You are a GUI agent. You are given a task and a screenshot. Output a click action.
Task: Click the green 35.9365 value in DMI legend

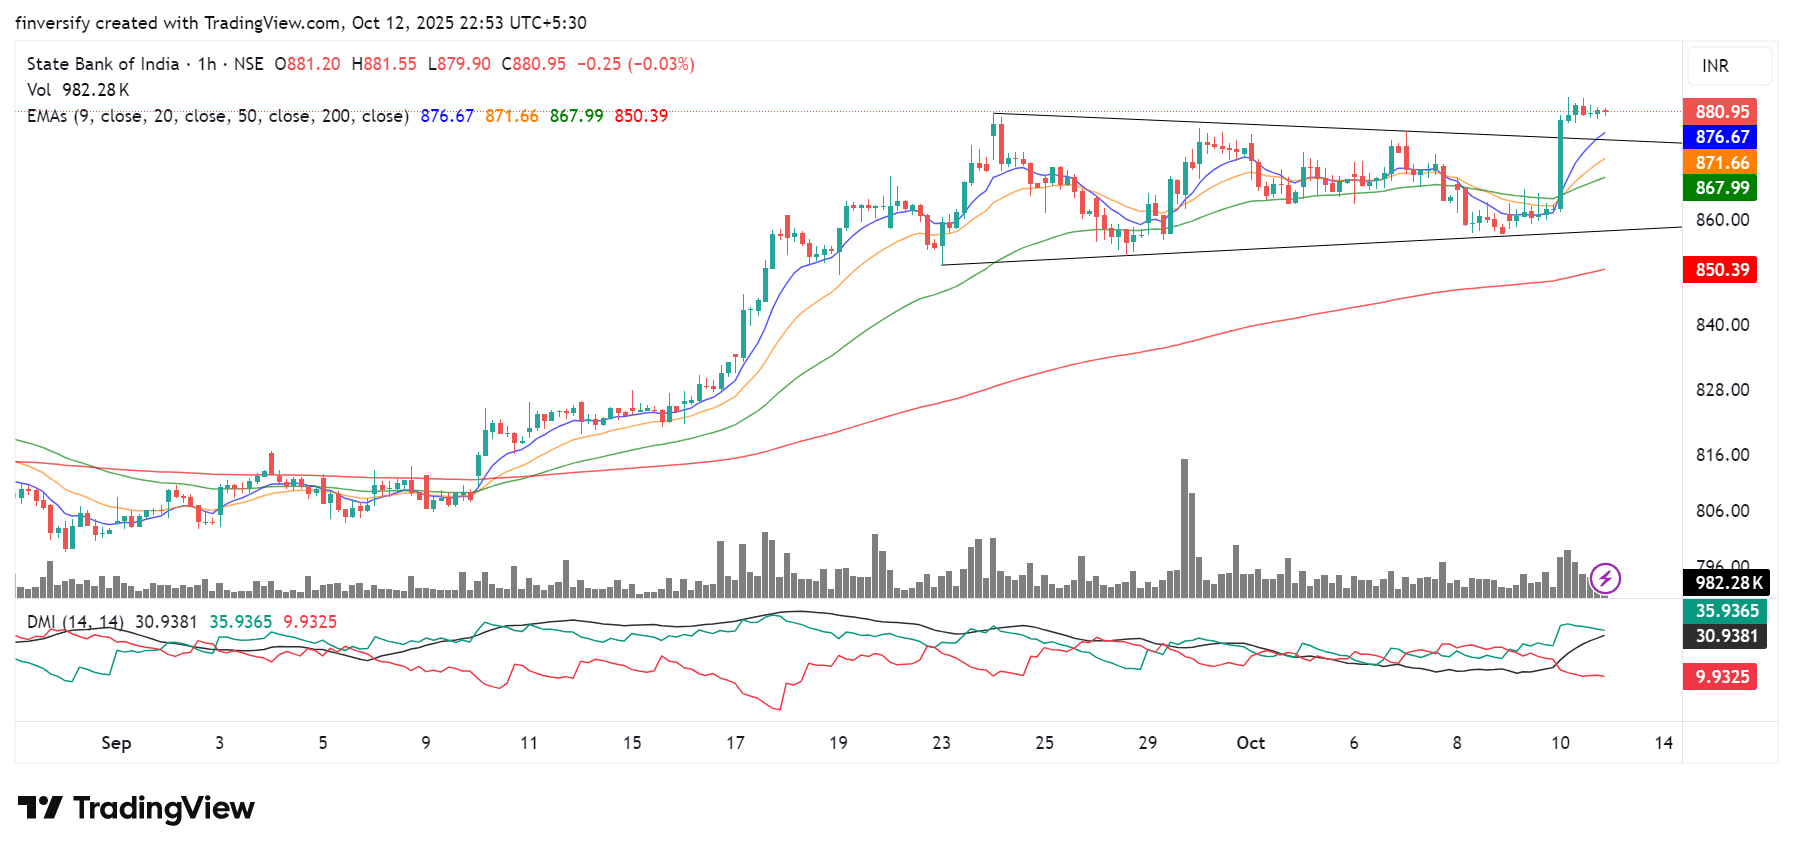point(240,622)
